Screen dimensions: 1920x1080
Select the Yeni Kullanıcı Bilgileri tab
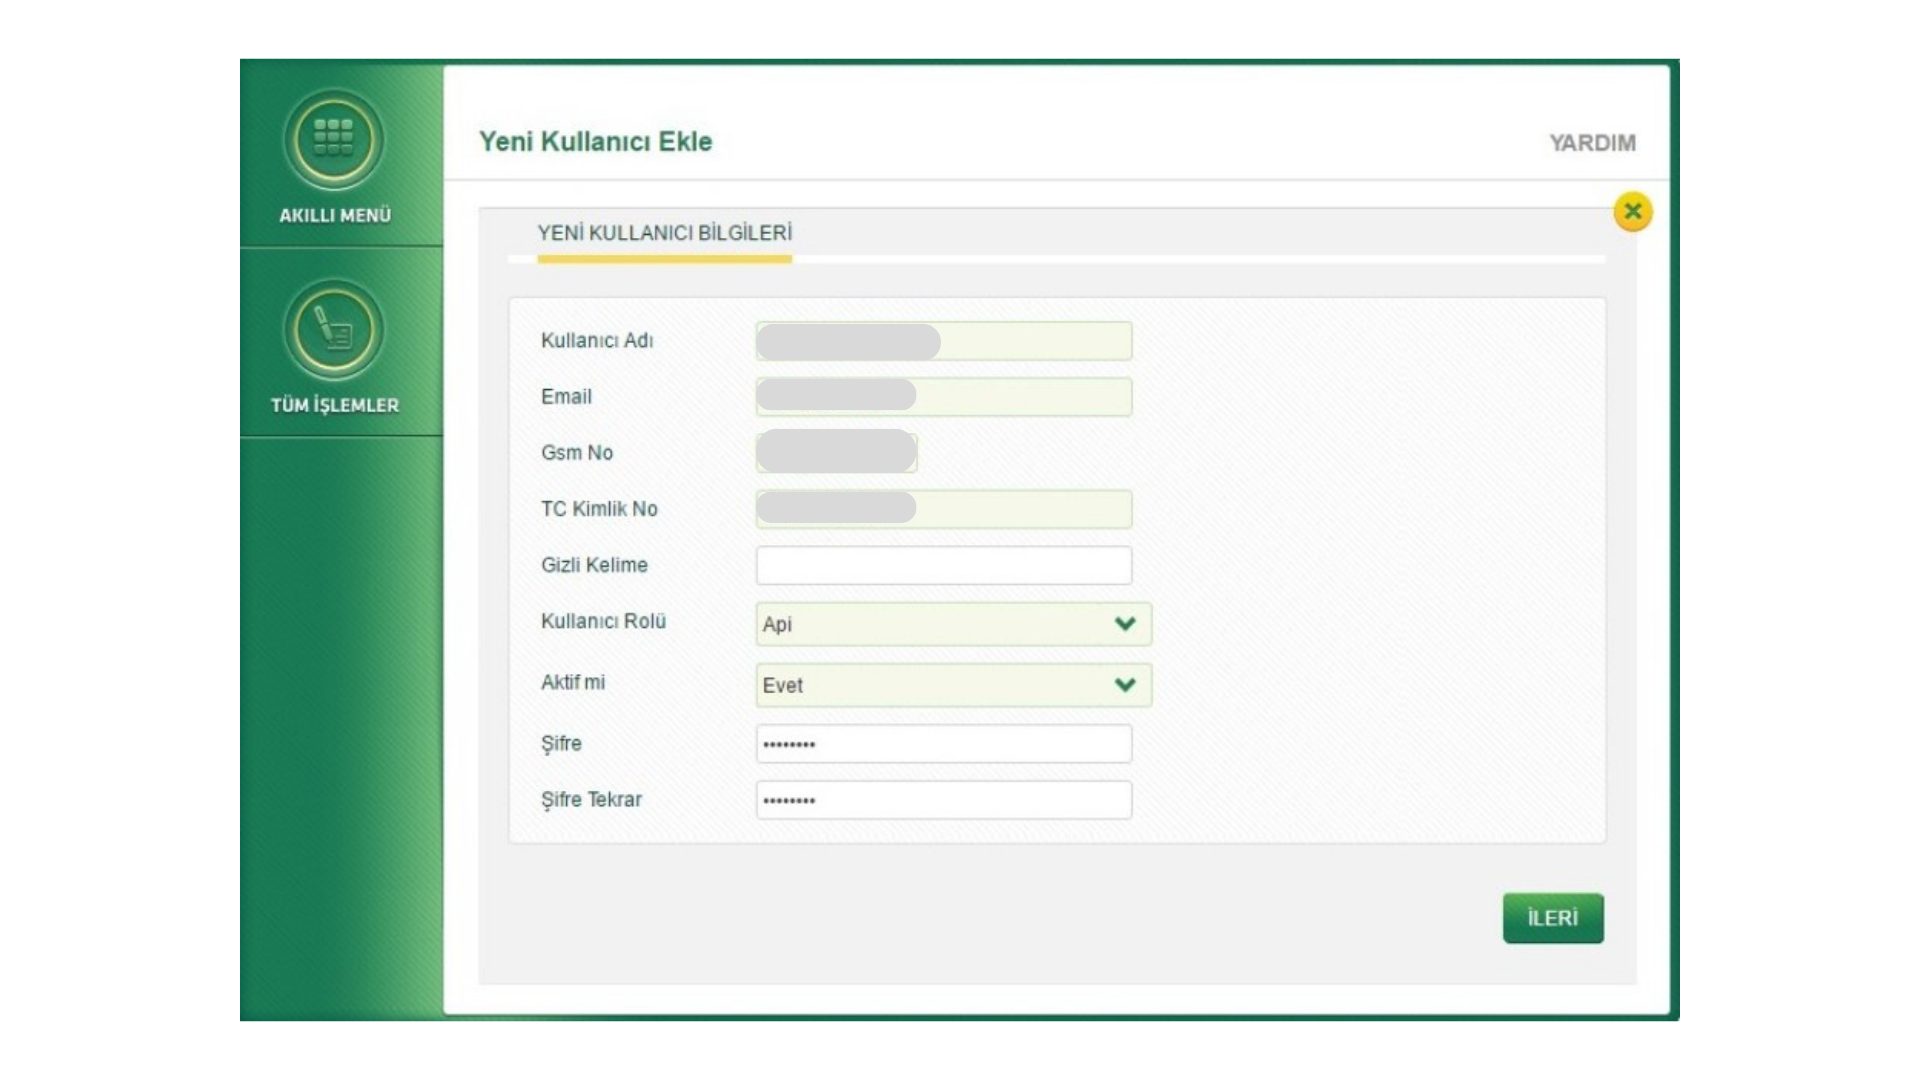664,233
